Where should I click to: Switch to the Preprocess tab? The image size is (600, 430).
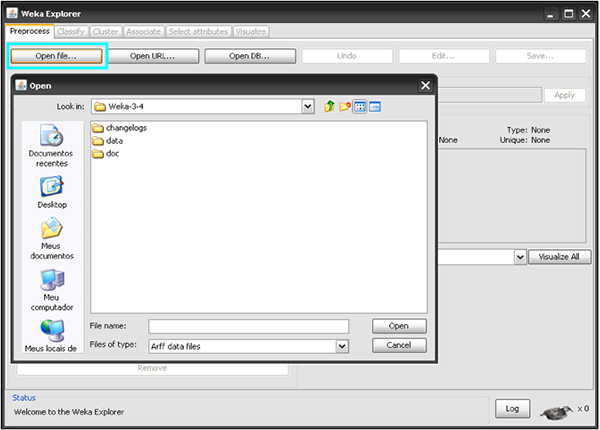click(29, 31)
